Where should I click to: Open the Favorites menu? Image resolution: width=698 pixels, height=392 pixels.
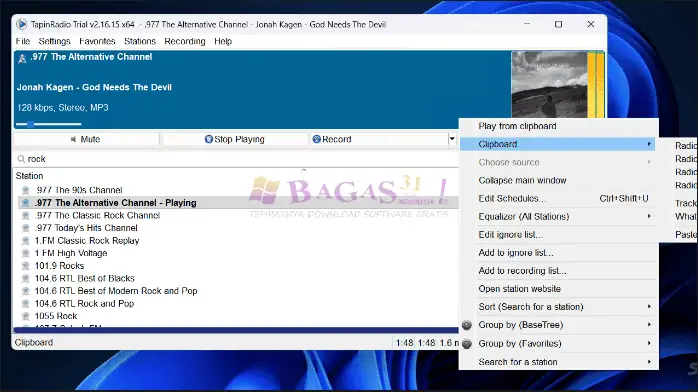pyautogui.click(x=97, y=41)
